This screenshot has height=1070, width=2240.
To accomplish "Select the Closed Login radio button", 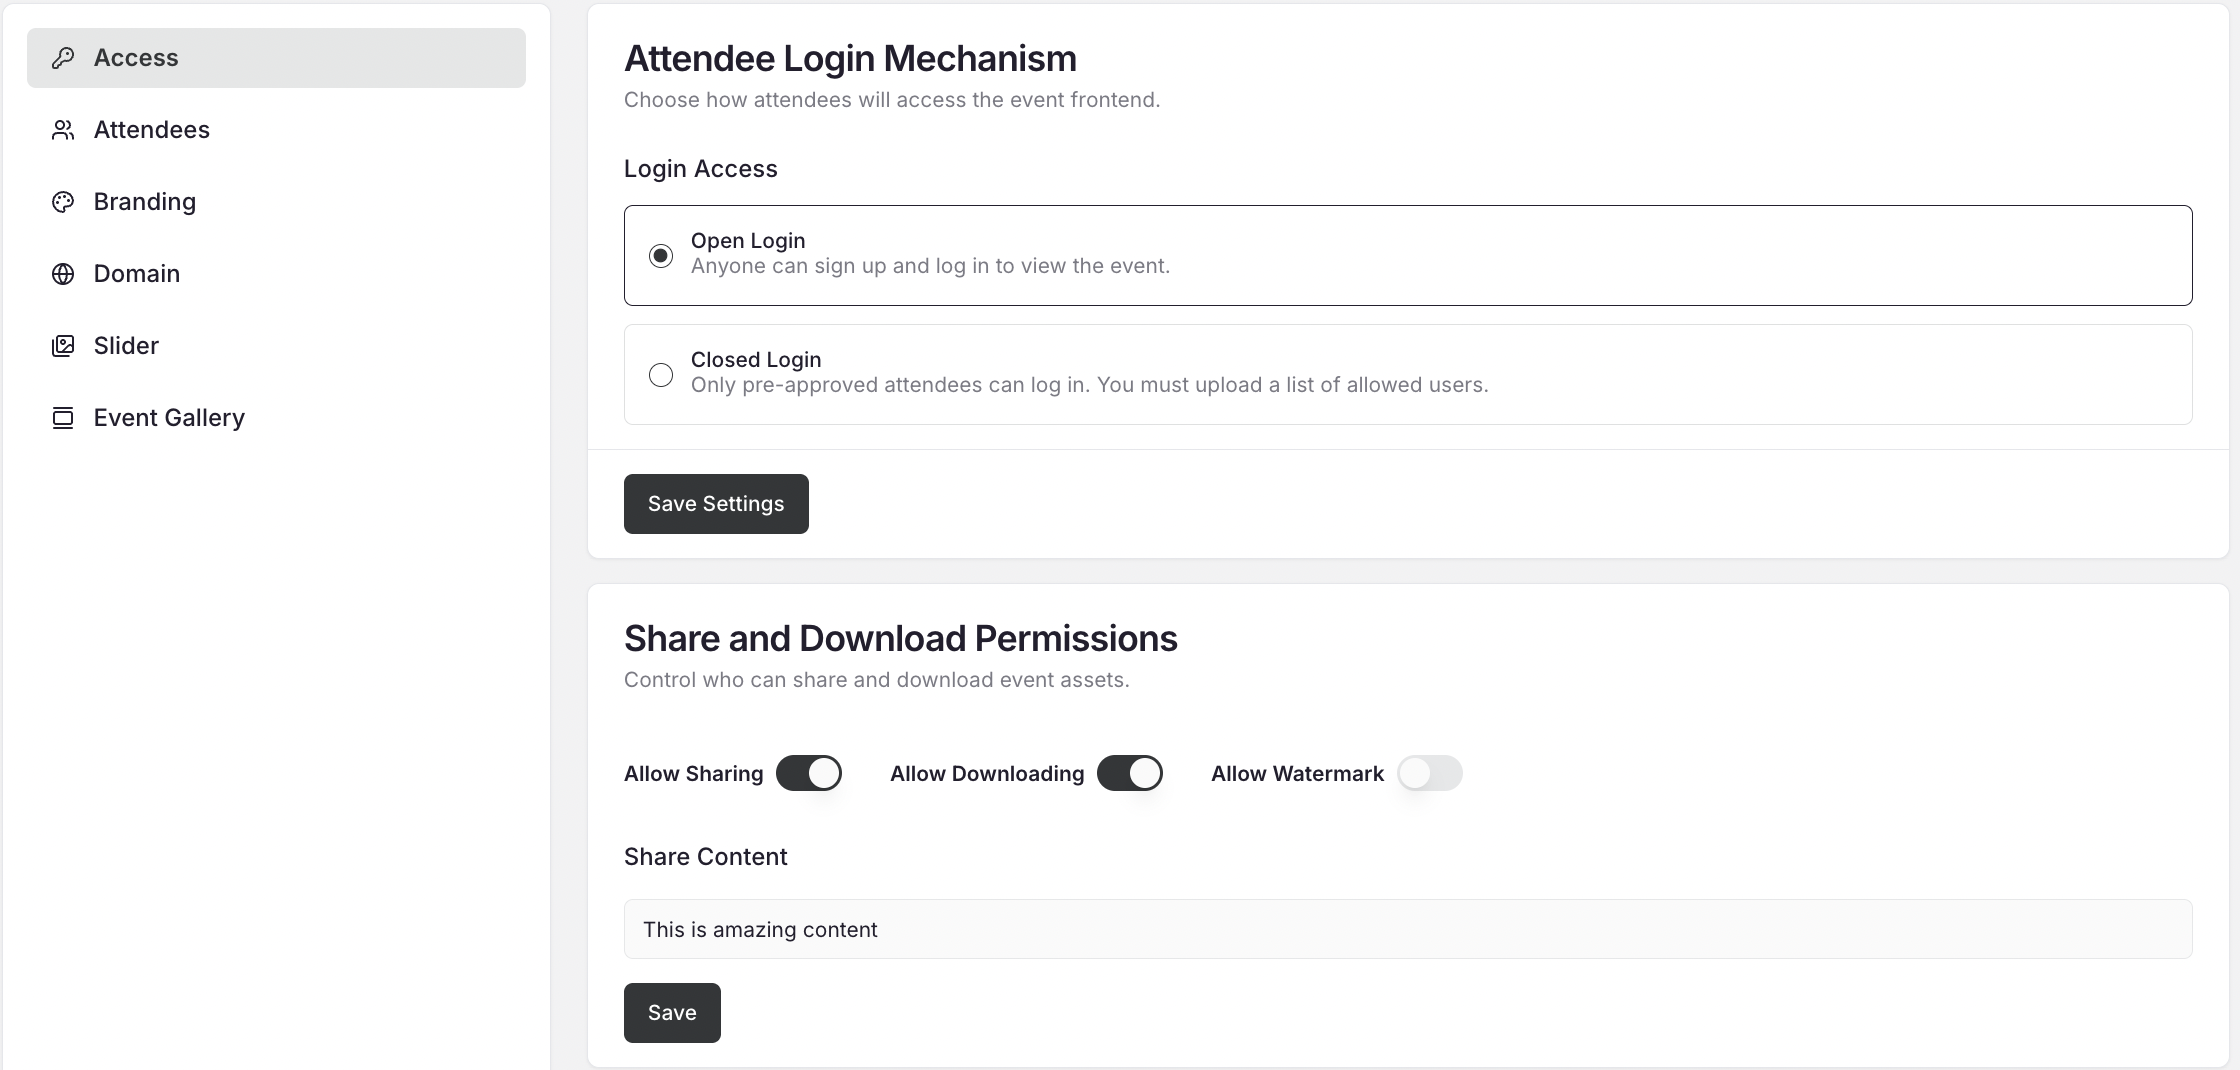I will point(660,374).
